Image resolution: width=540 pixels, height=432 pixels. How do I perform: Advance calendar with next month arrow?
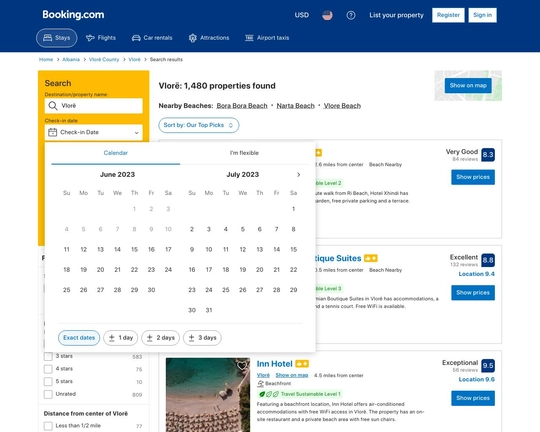tap(299, 175)
